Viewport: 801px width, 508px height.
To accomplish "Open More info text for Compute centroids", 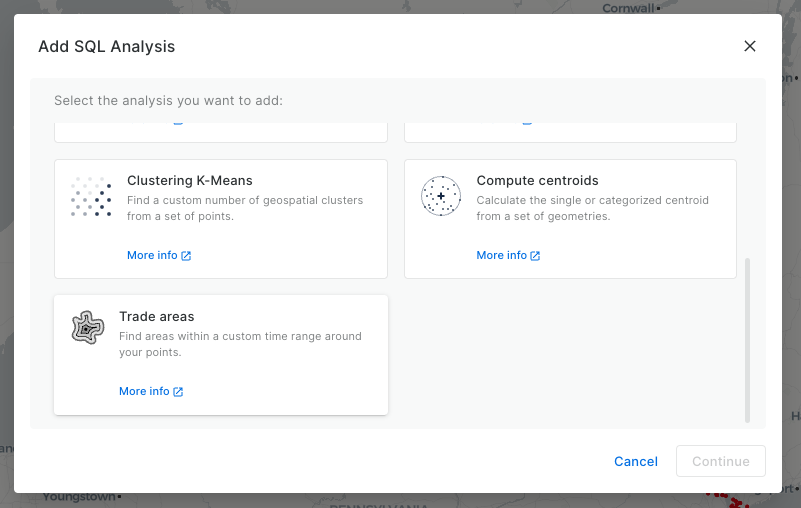I will point(502,256).
